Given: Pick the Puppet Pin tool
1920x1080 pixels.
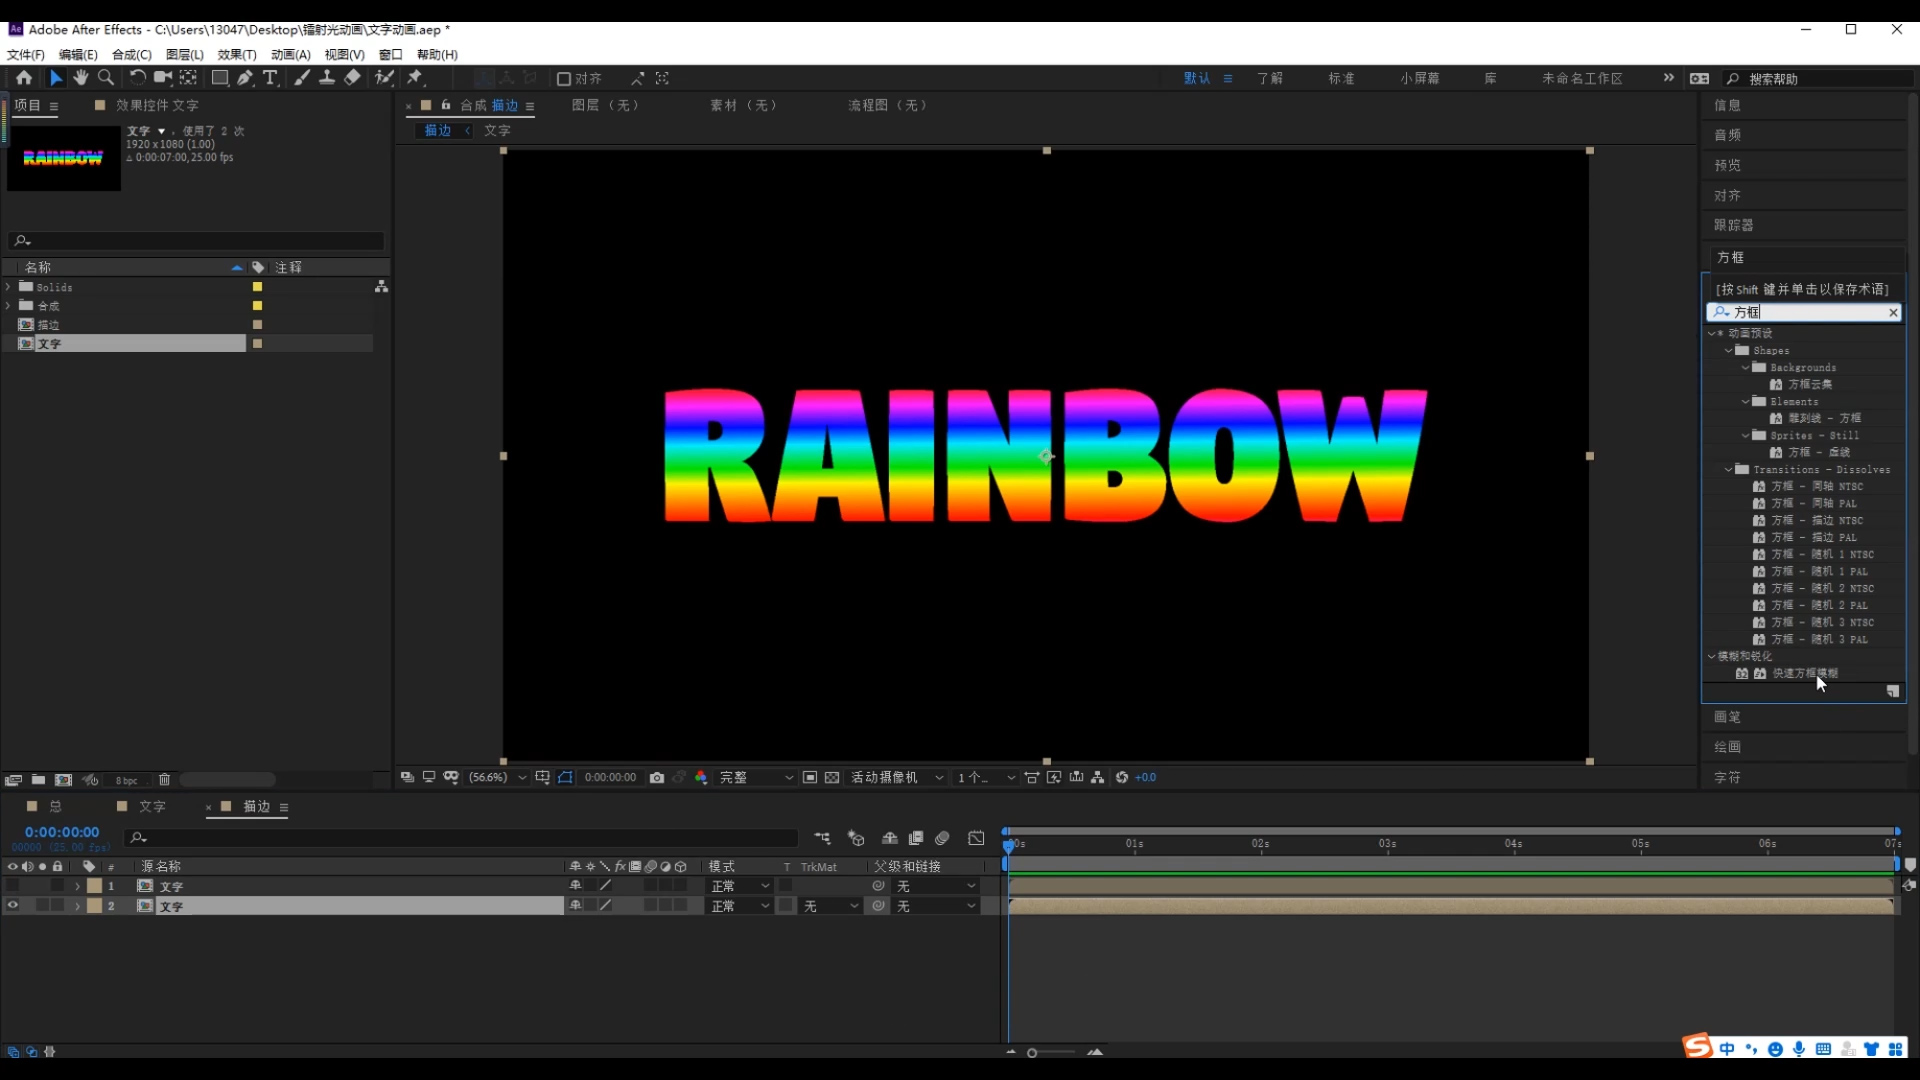Looking at the screenshot, I should pyautogui.click(x=415, y=78).
